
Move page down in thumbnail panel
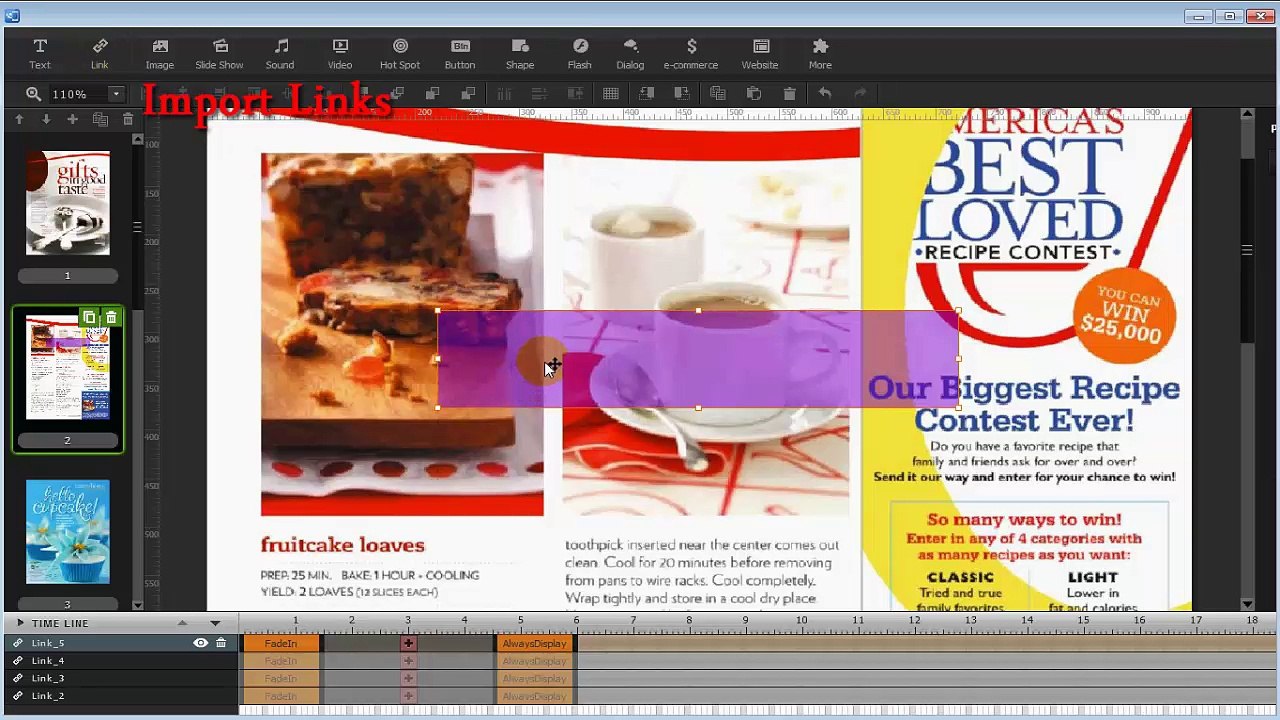(x=45, y=119)
